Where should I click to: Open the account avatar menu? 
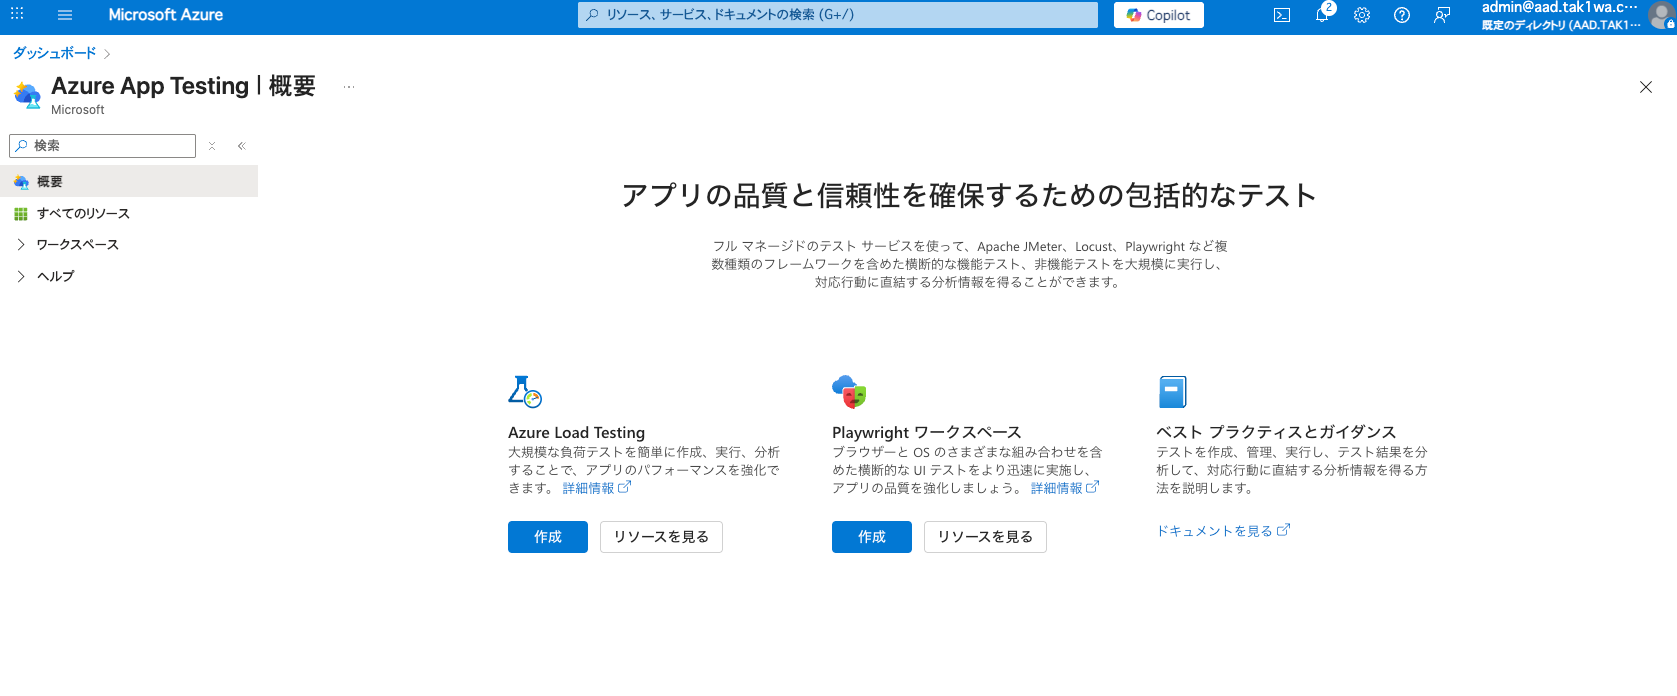tap(1661, 15)
